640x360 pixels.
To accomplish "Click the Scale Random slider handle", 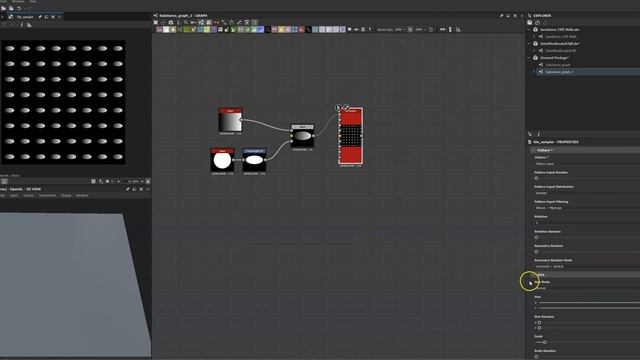I will [536, 356].
